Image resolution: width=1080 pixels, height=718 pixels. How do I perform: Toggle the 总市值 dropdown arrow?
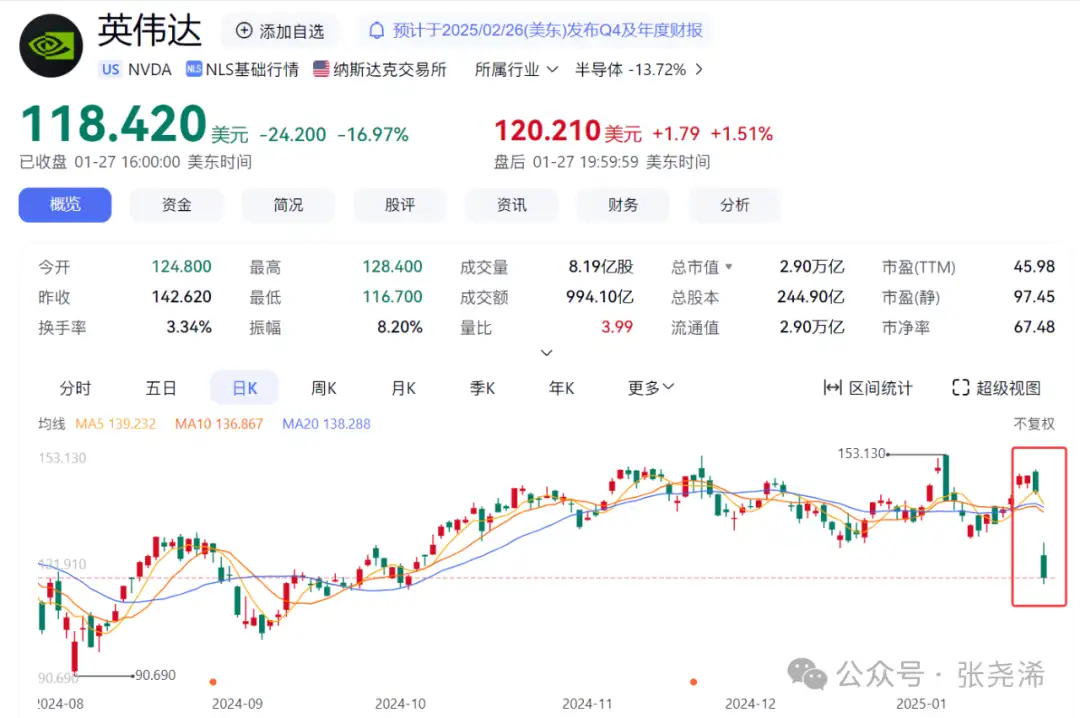[x=729, y=267]
